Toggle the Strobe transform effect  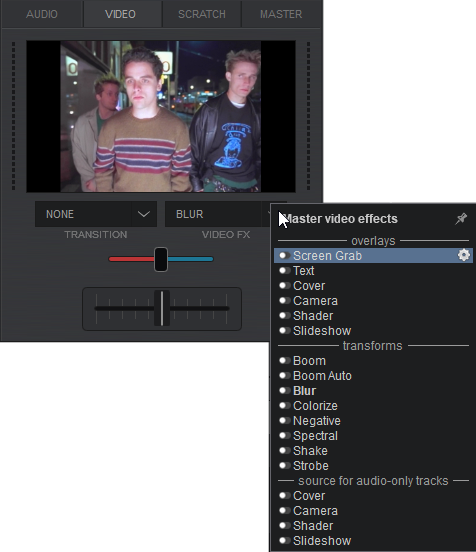(284, 465)
